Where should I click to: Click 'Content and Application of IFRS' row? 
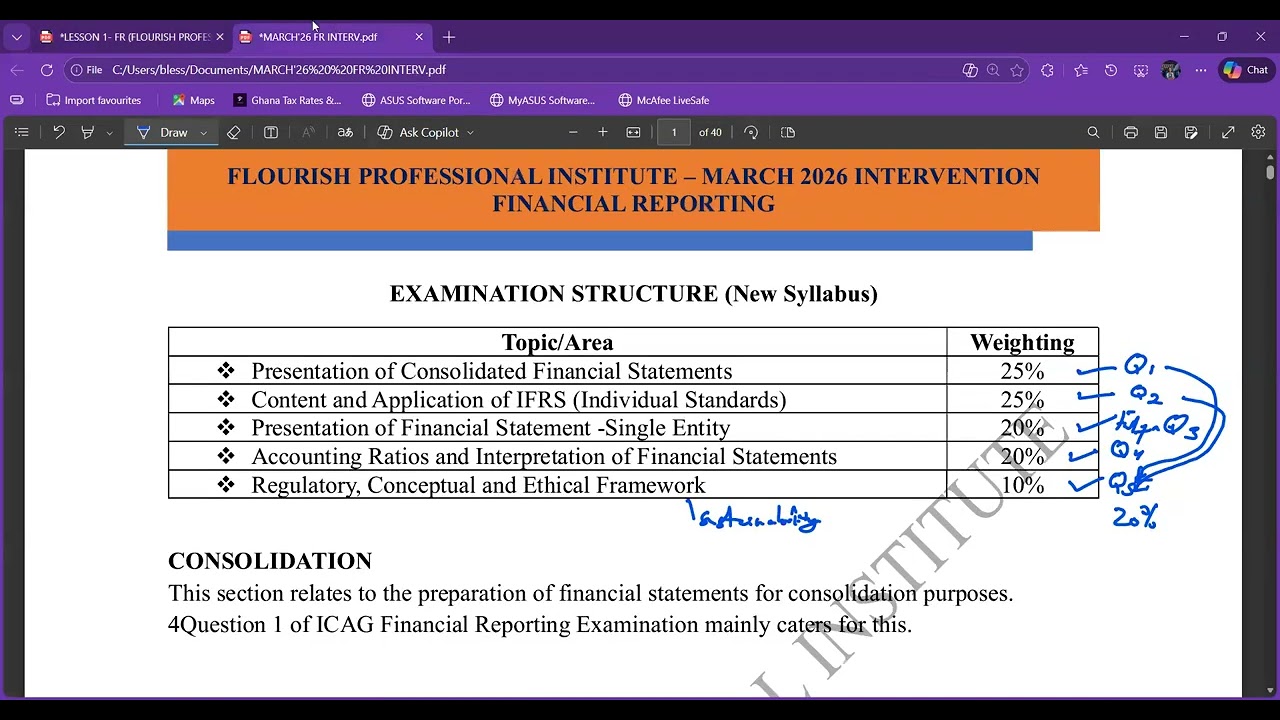point(633,400)
